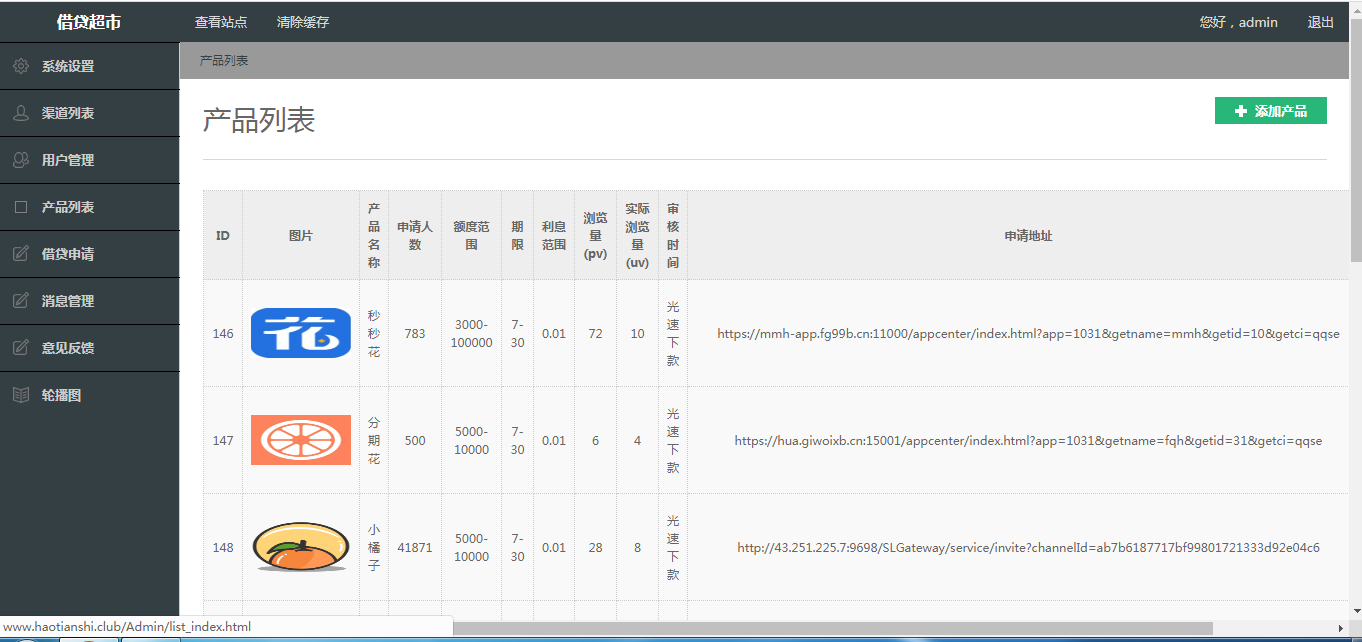Click product name 分期花
Image resolution: width=1362 pixels, height=642 pixels.
coord(374,441)
